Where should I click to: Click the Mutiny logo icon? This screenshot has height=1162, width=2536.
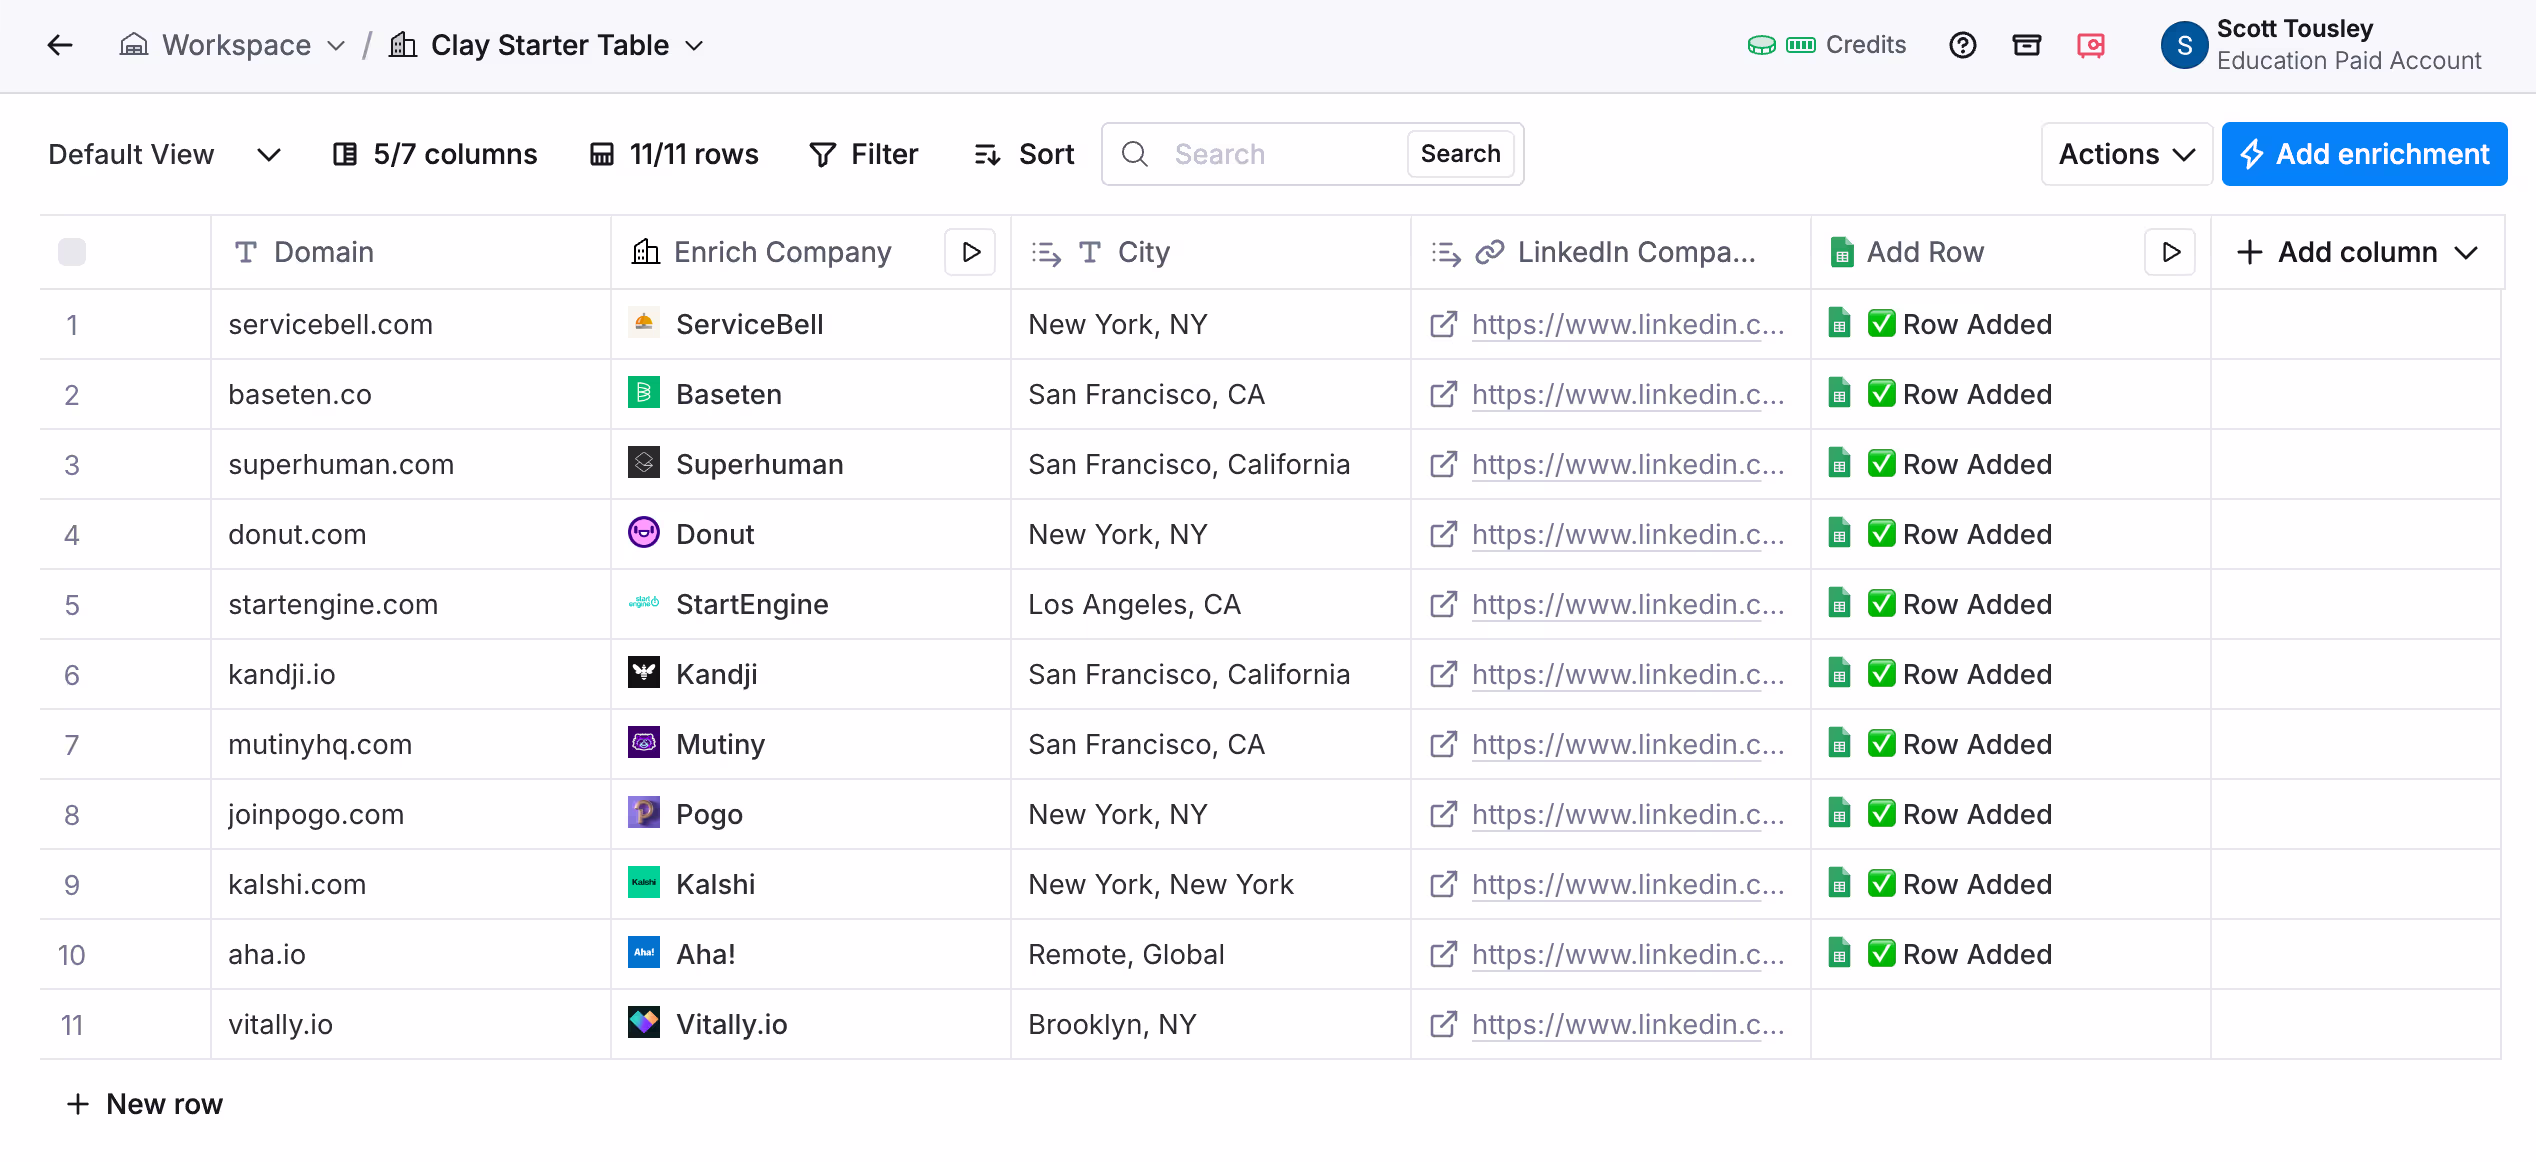click(643, 743)
